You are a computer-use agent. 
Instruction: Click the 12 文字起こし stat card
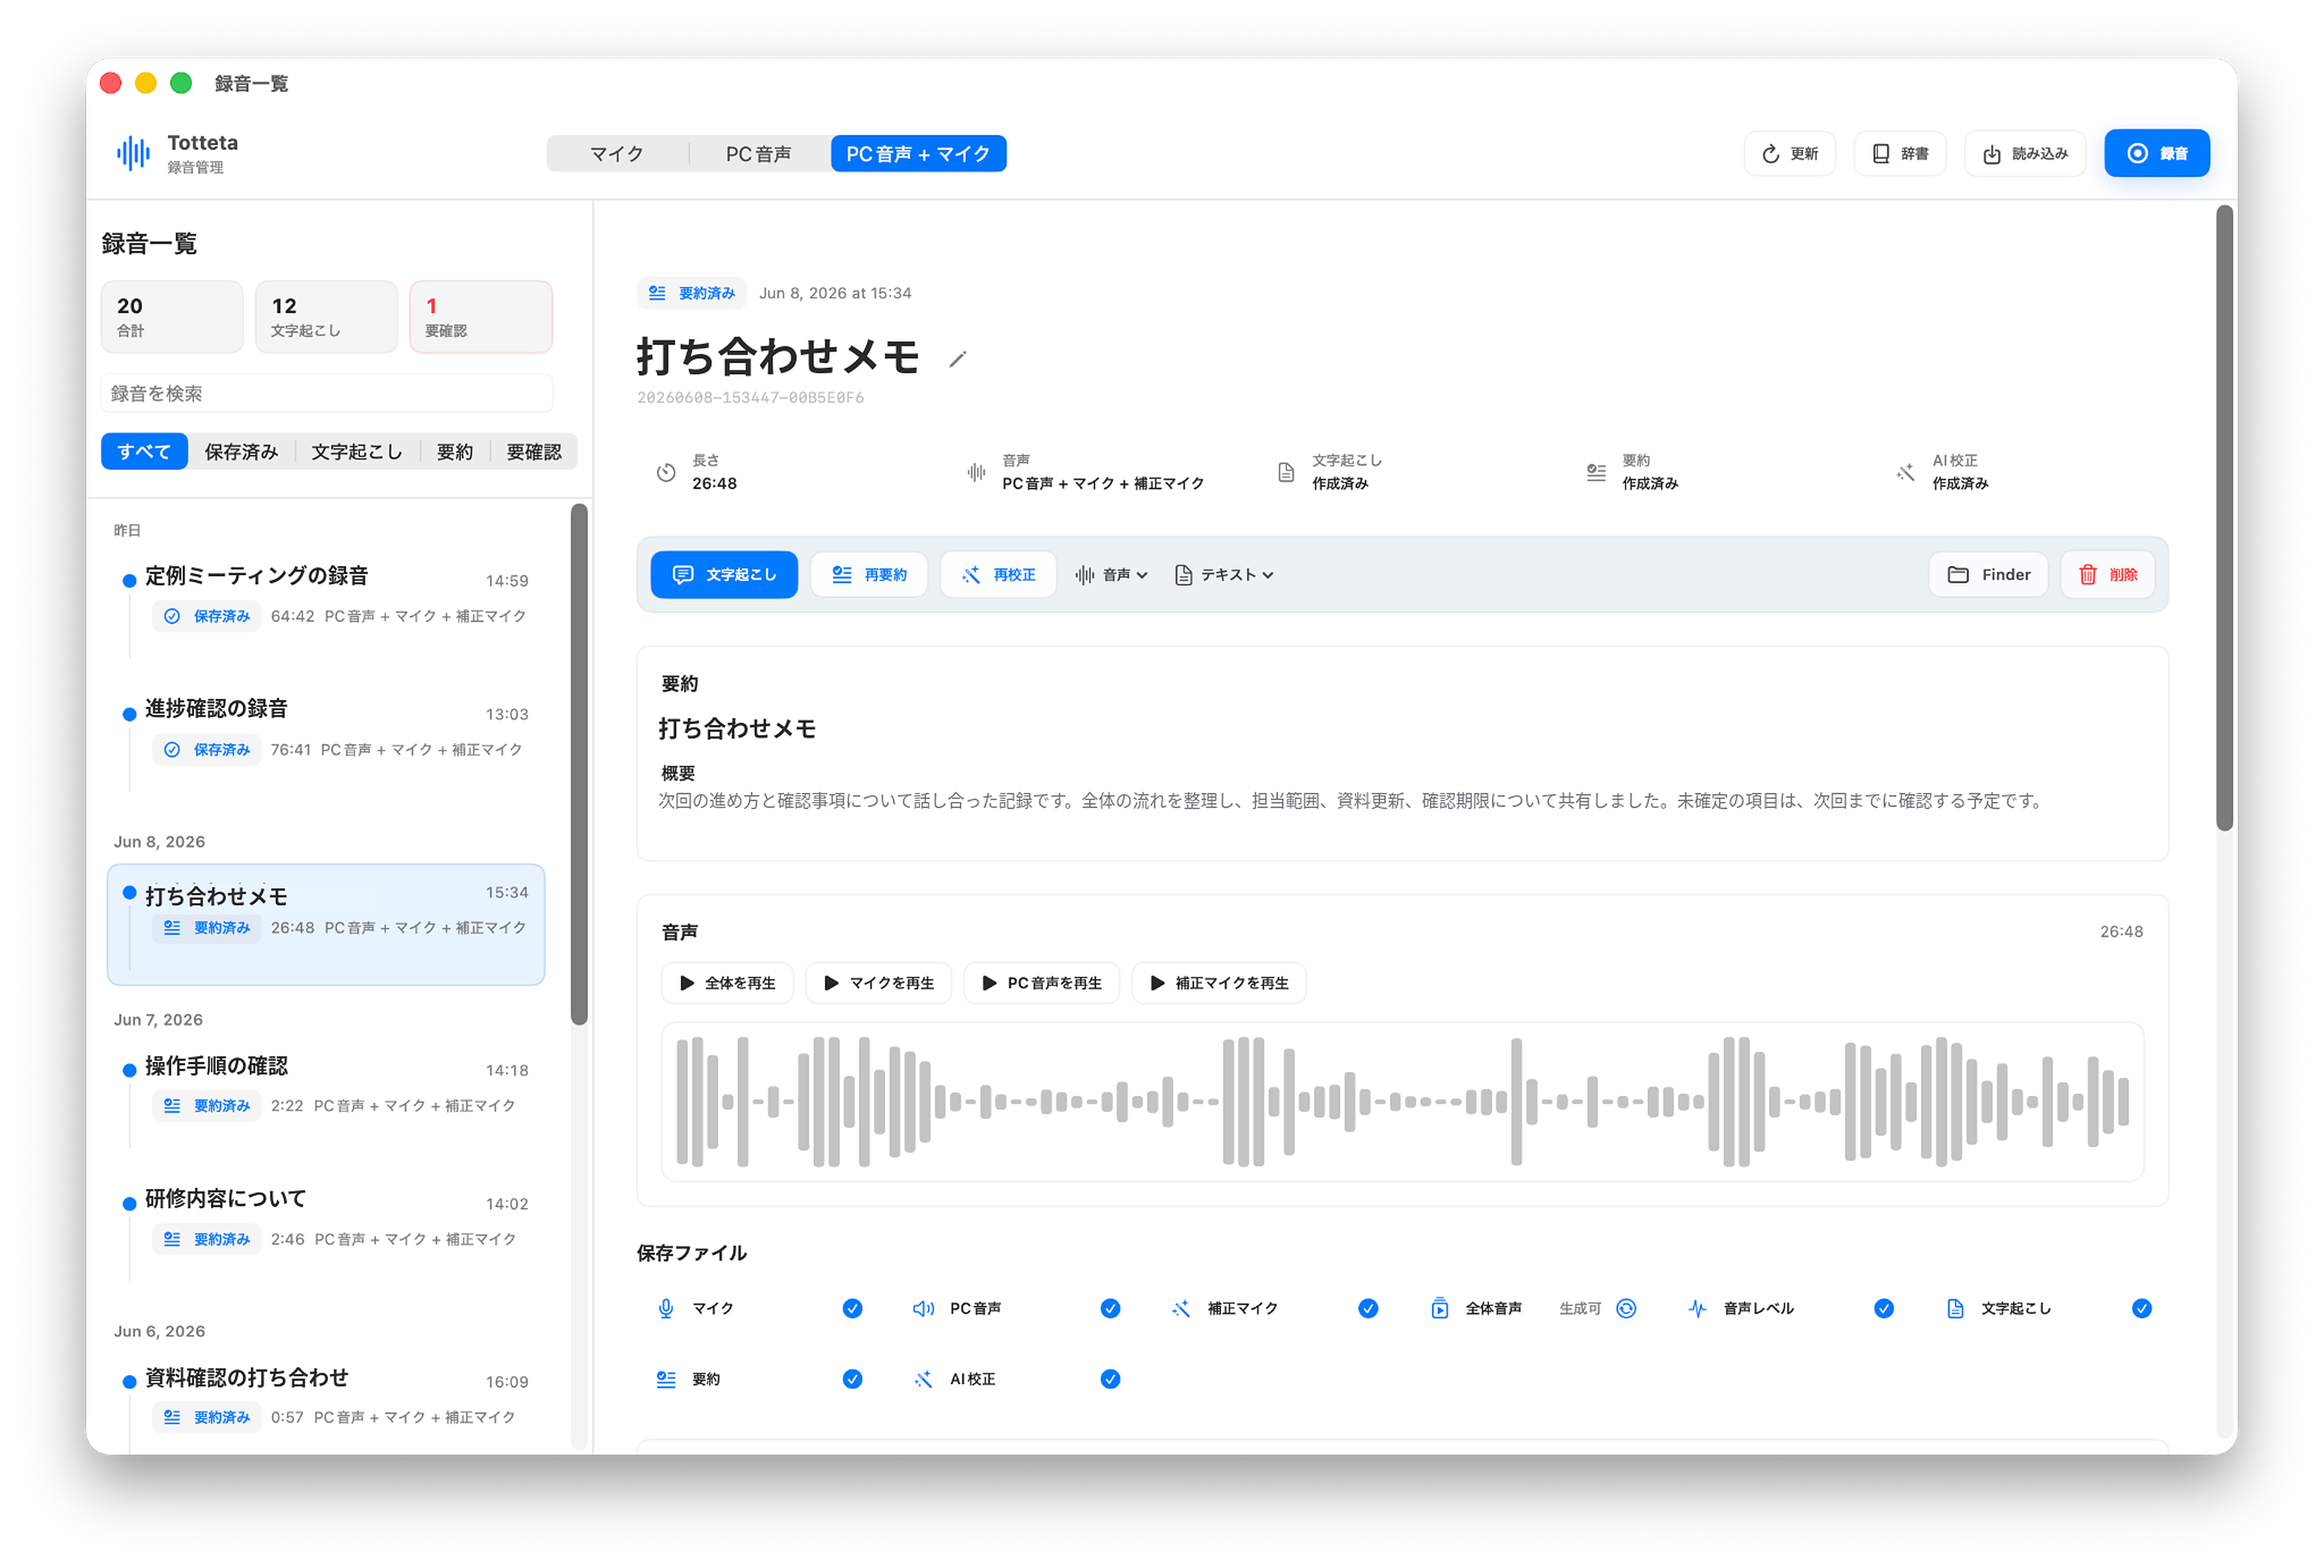326,317
